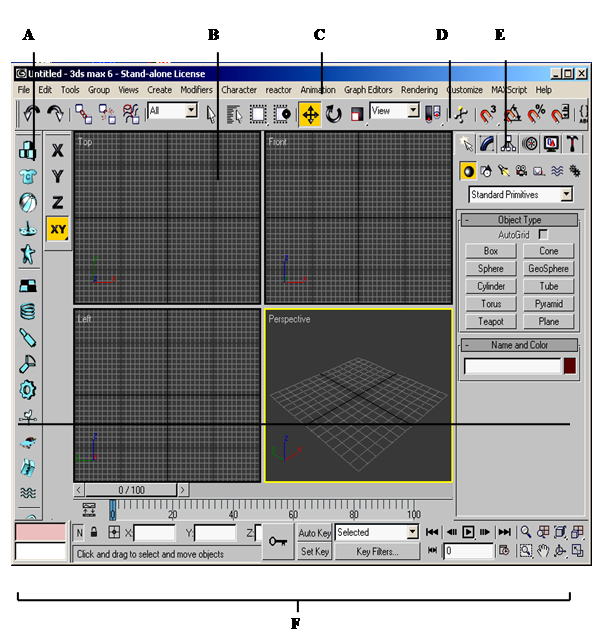Activate Select and Move tool

310,115
